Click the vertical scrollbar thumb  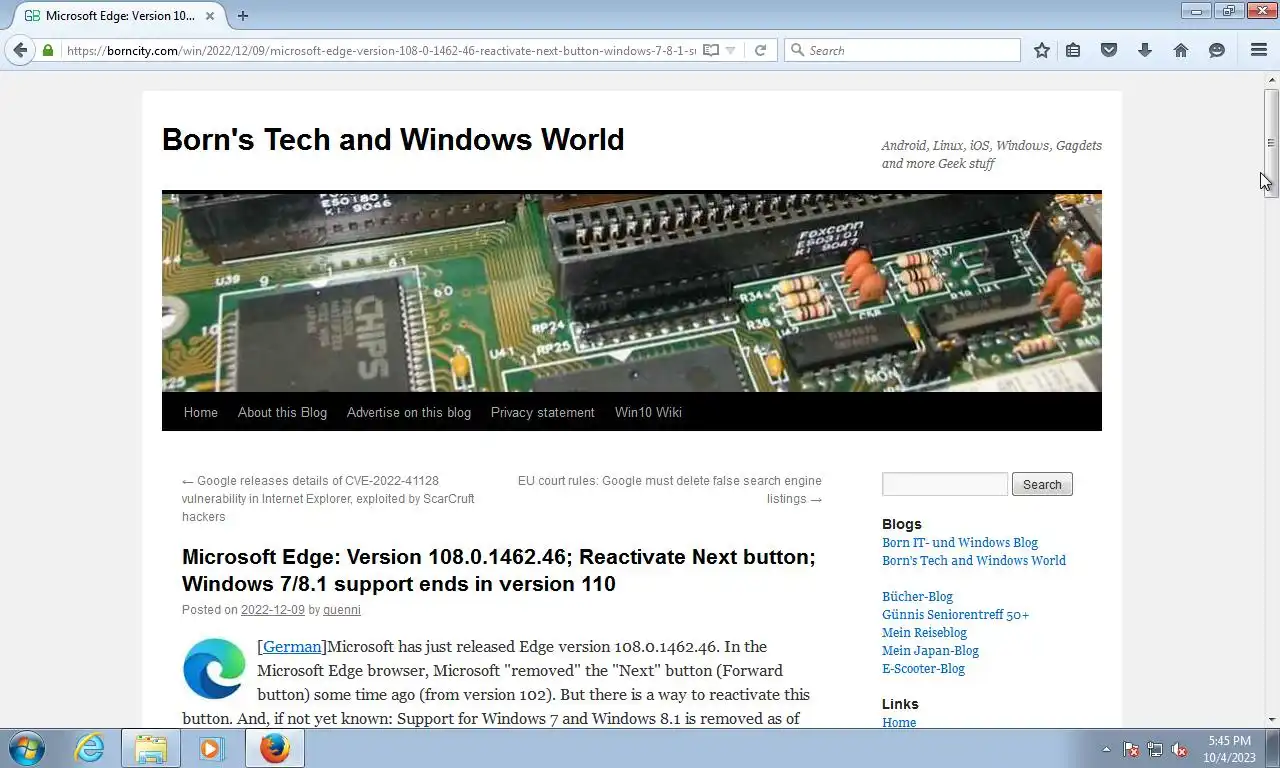(1271, 143)
